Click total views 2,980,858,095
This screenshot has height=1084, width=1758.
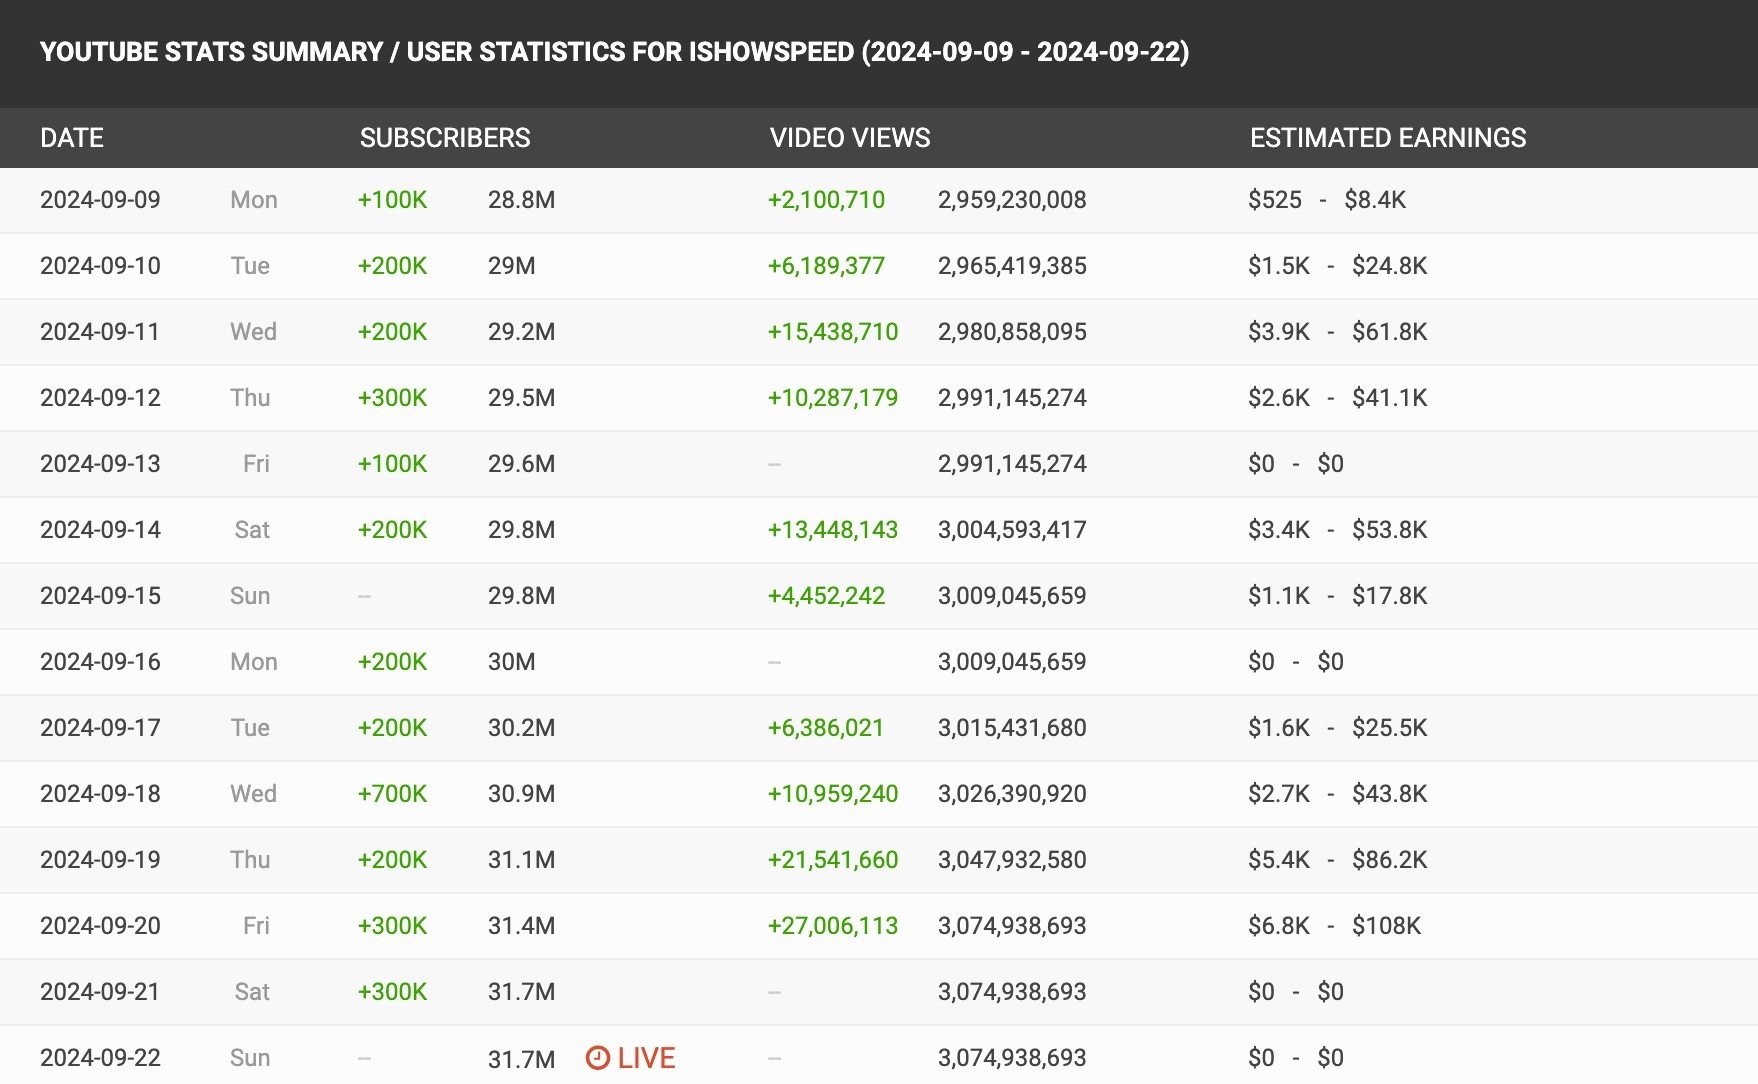1012,332
